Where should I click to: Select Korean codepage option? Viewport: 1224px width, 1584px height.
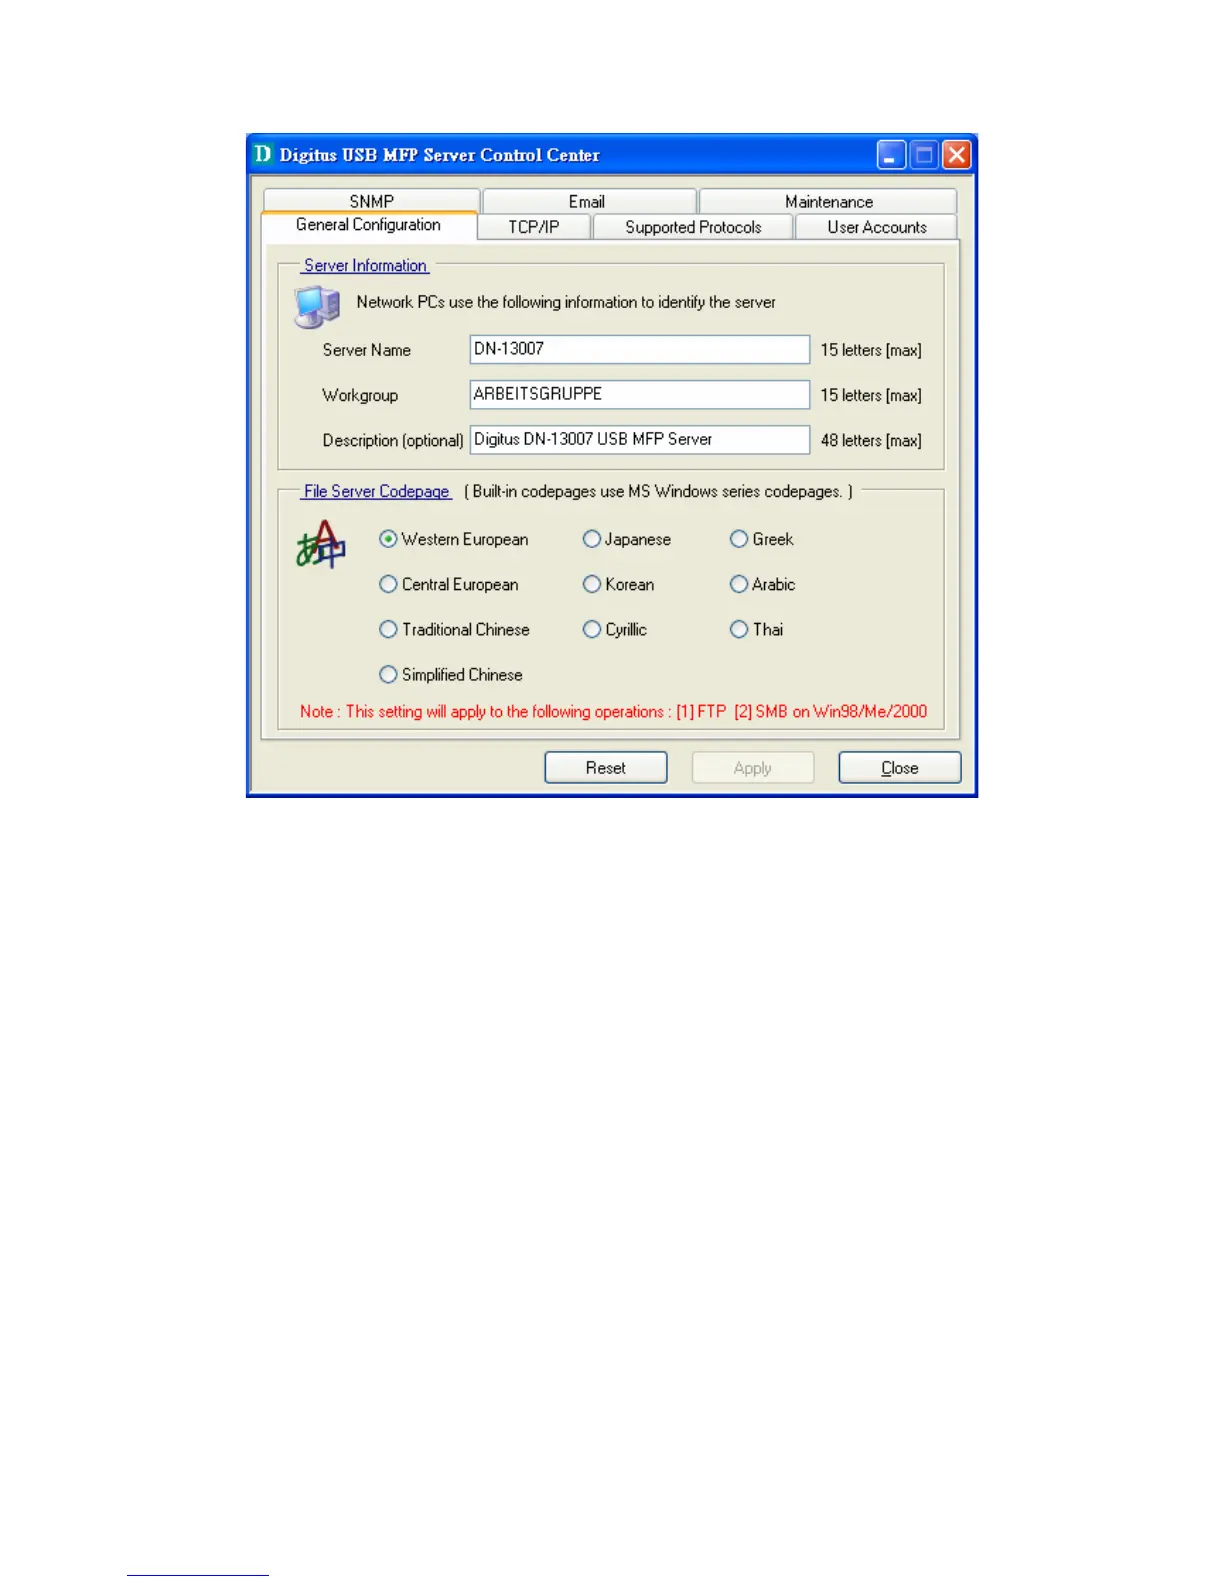(x=619, y=584)
